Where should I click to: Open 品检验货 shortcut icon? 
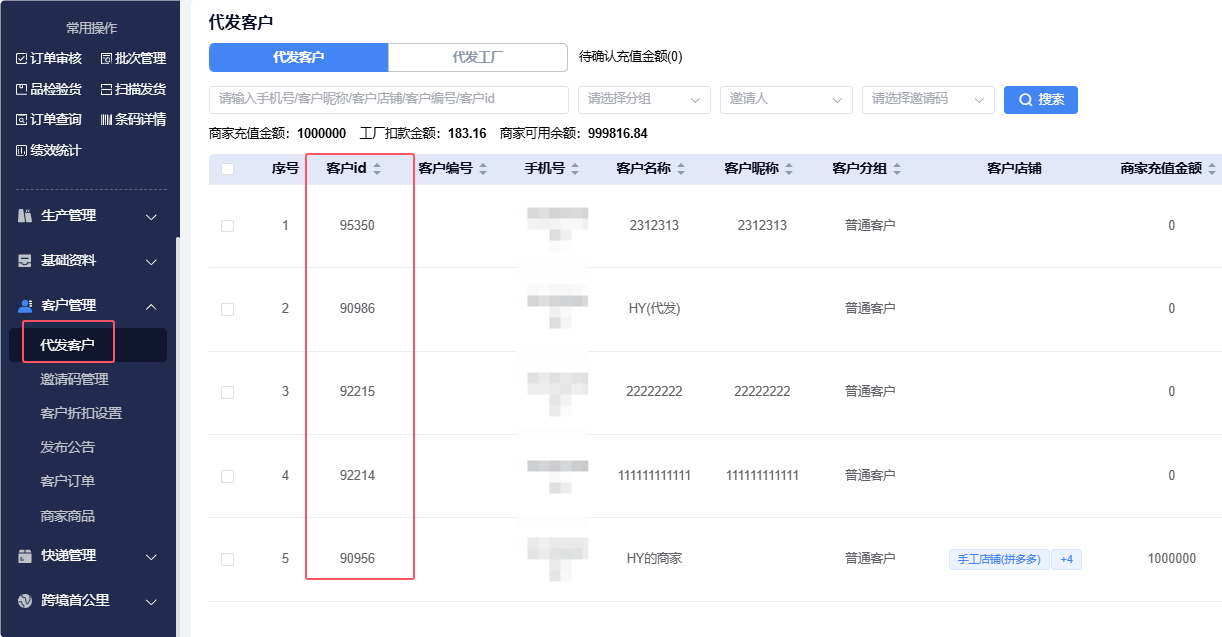(21, 89)
